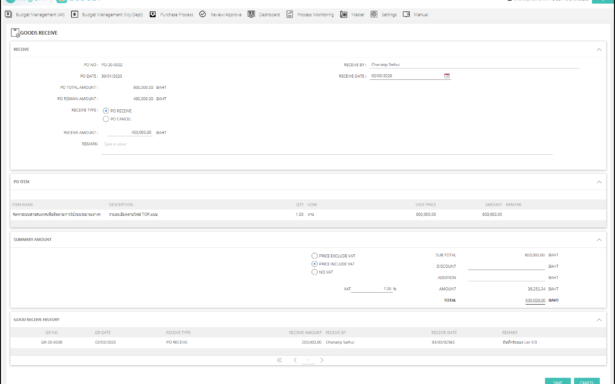Click the GR Date column header
Screen dimensions: 615x384
[103, 333]
